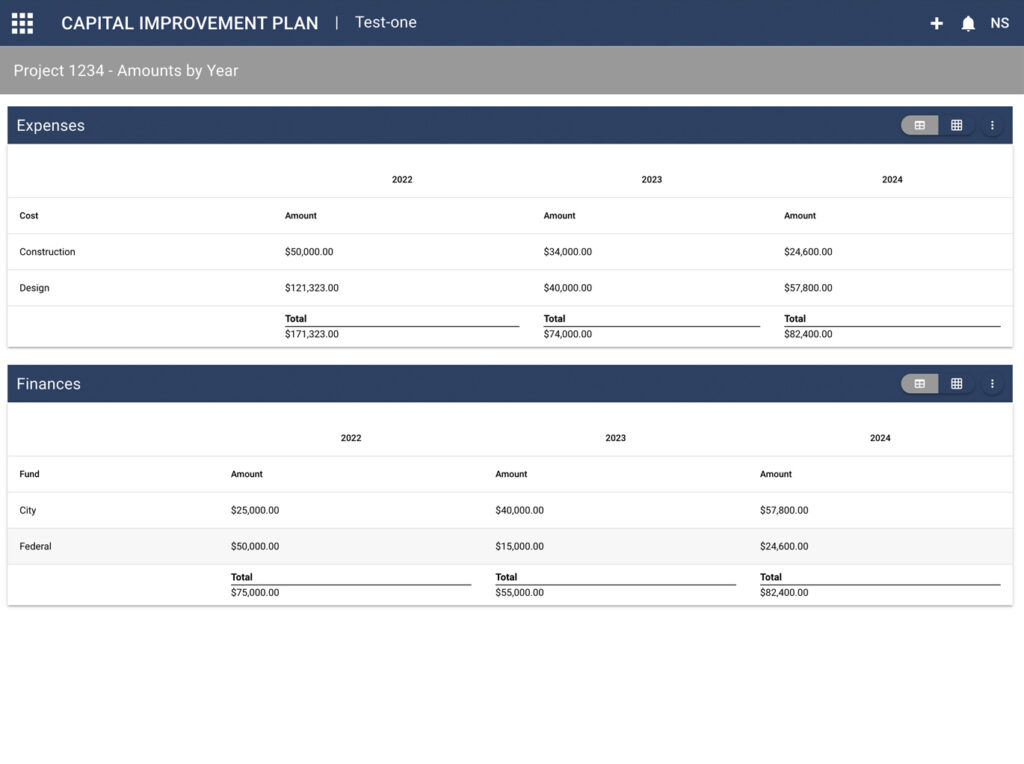Toggle the selected view segment in Expenses
The width and height of the screenshot is (1024, 764).
coord(919,125)
